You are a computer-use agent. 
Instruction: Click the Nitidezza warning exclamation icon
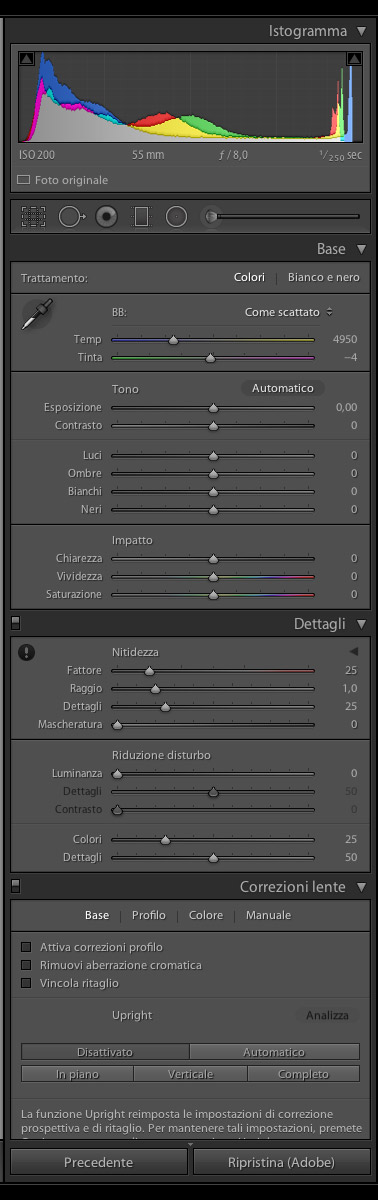click(27, 652)
